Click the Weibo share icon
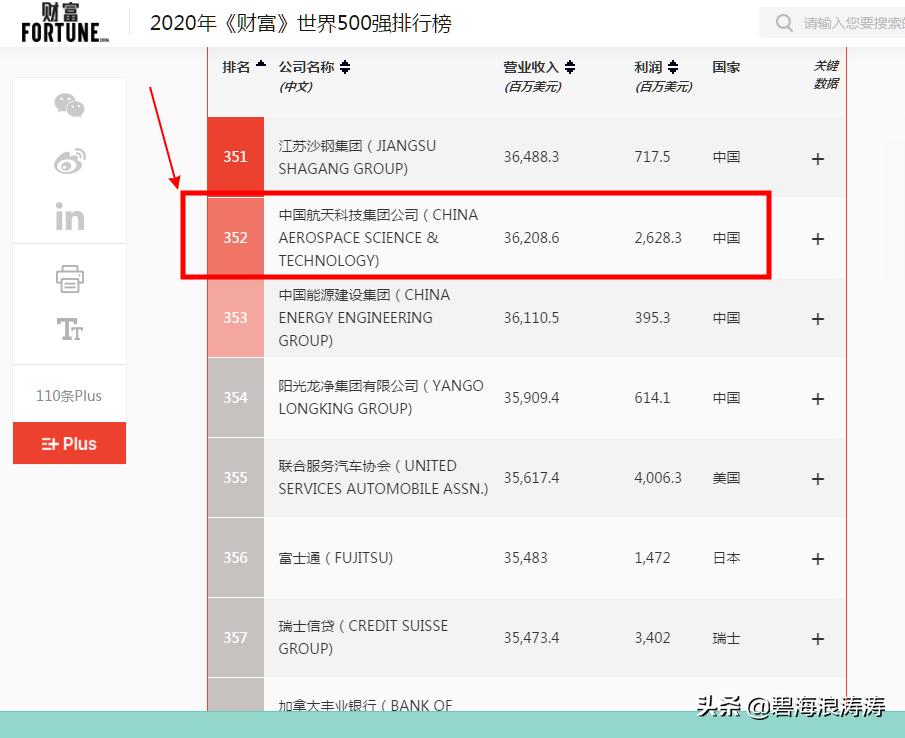905x738 pixels. click(x=68, y=160)
